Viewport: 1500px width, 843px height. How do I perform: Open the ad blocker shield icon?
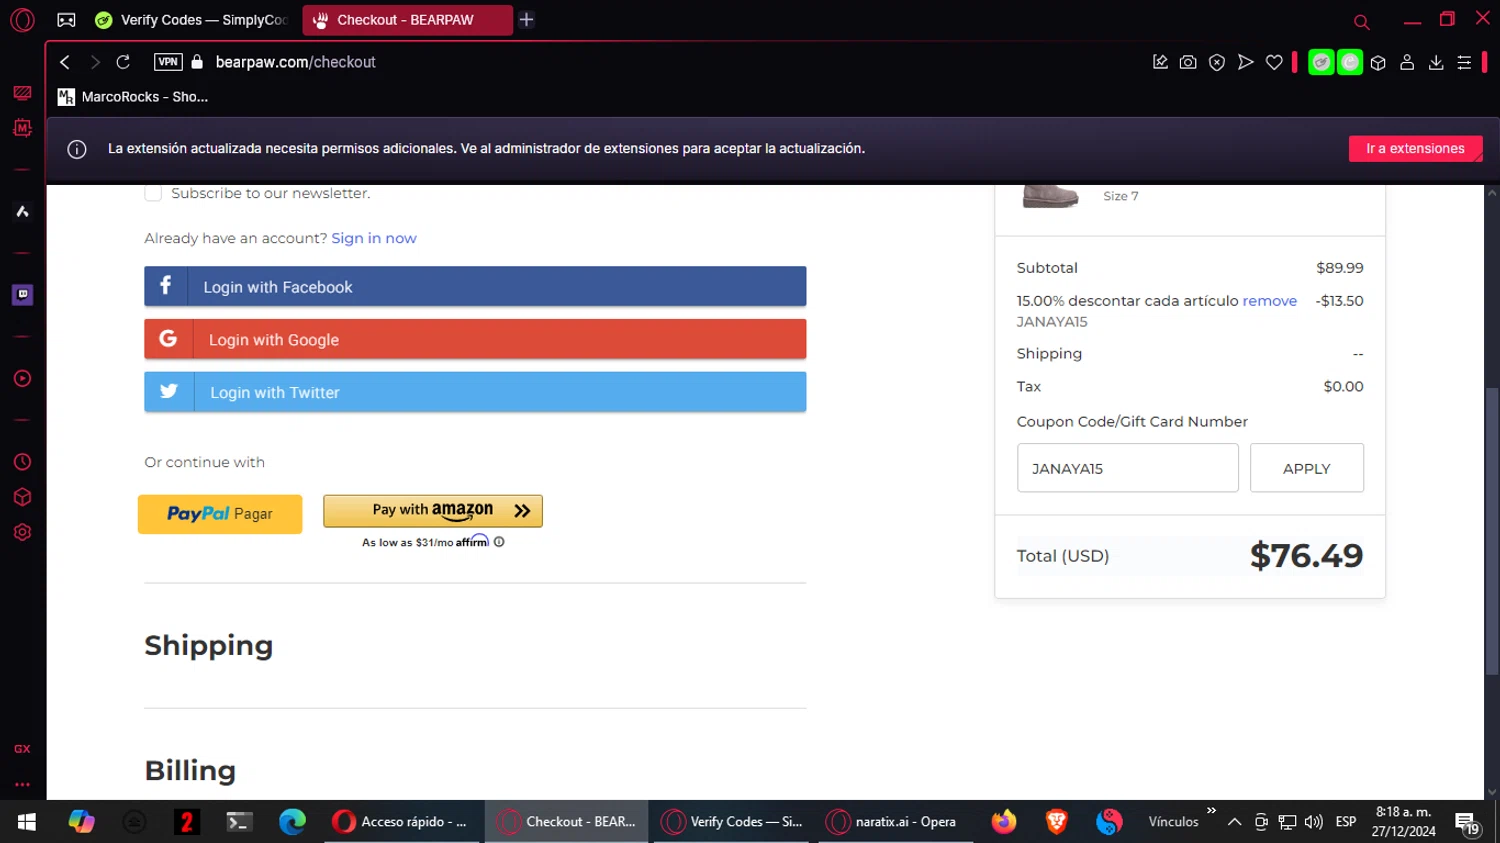tap(1217, 62)
